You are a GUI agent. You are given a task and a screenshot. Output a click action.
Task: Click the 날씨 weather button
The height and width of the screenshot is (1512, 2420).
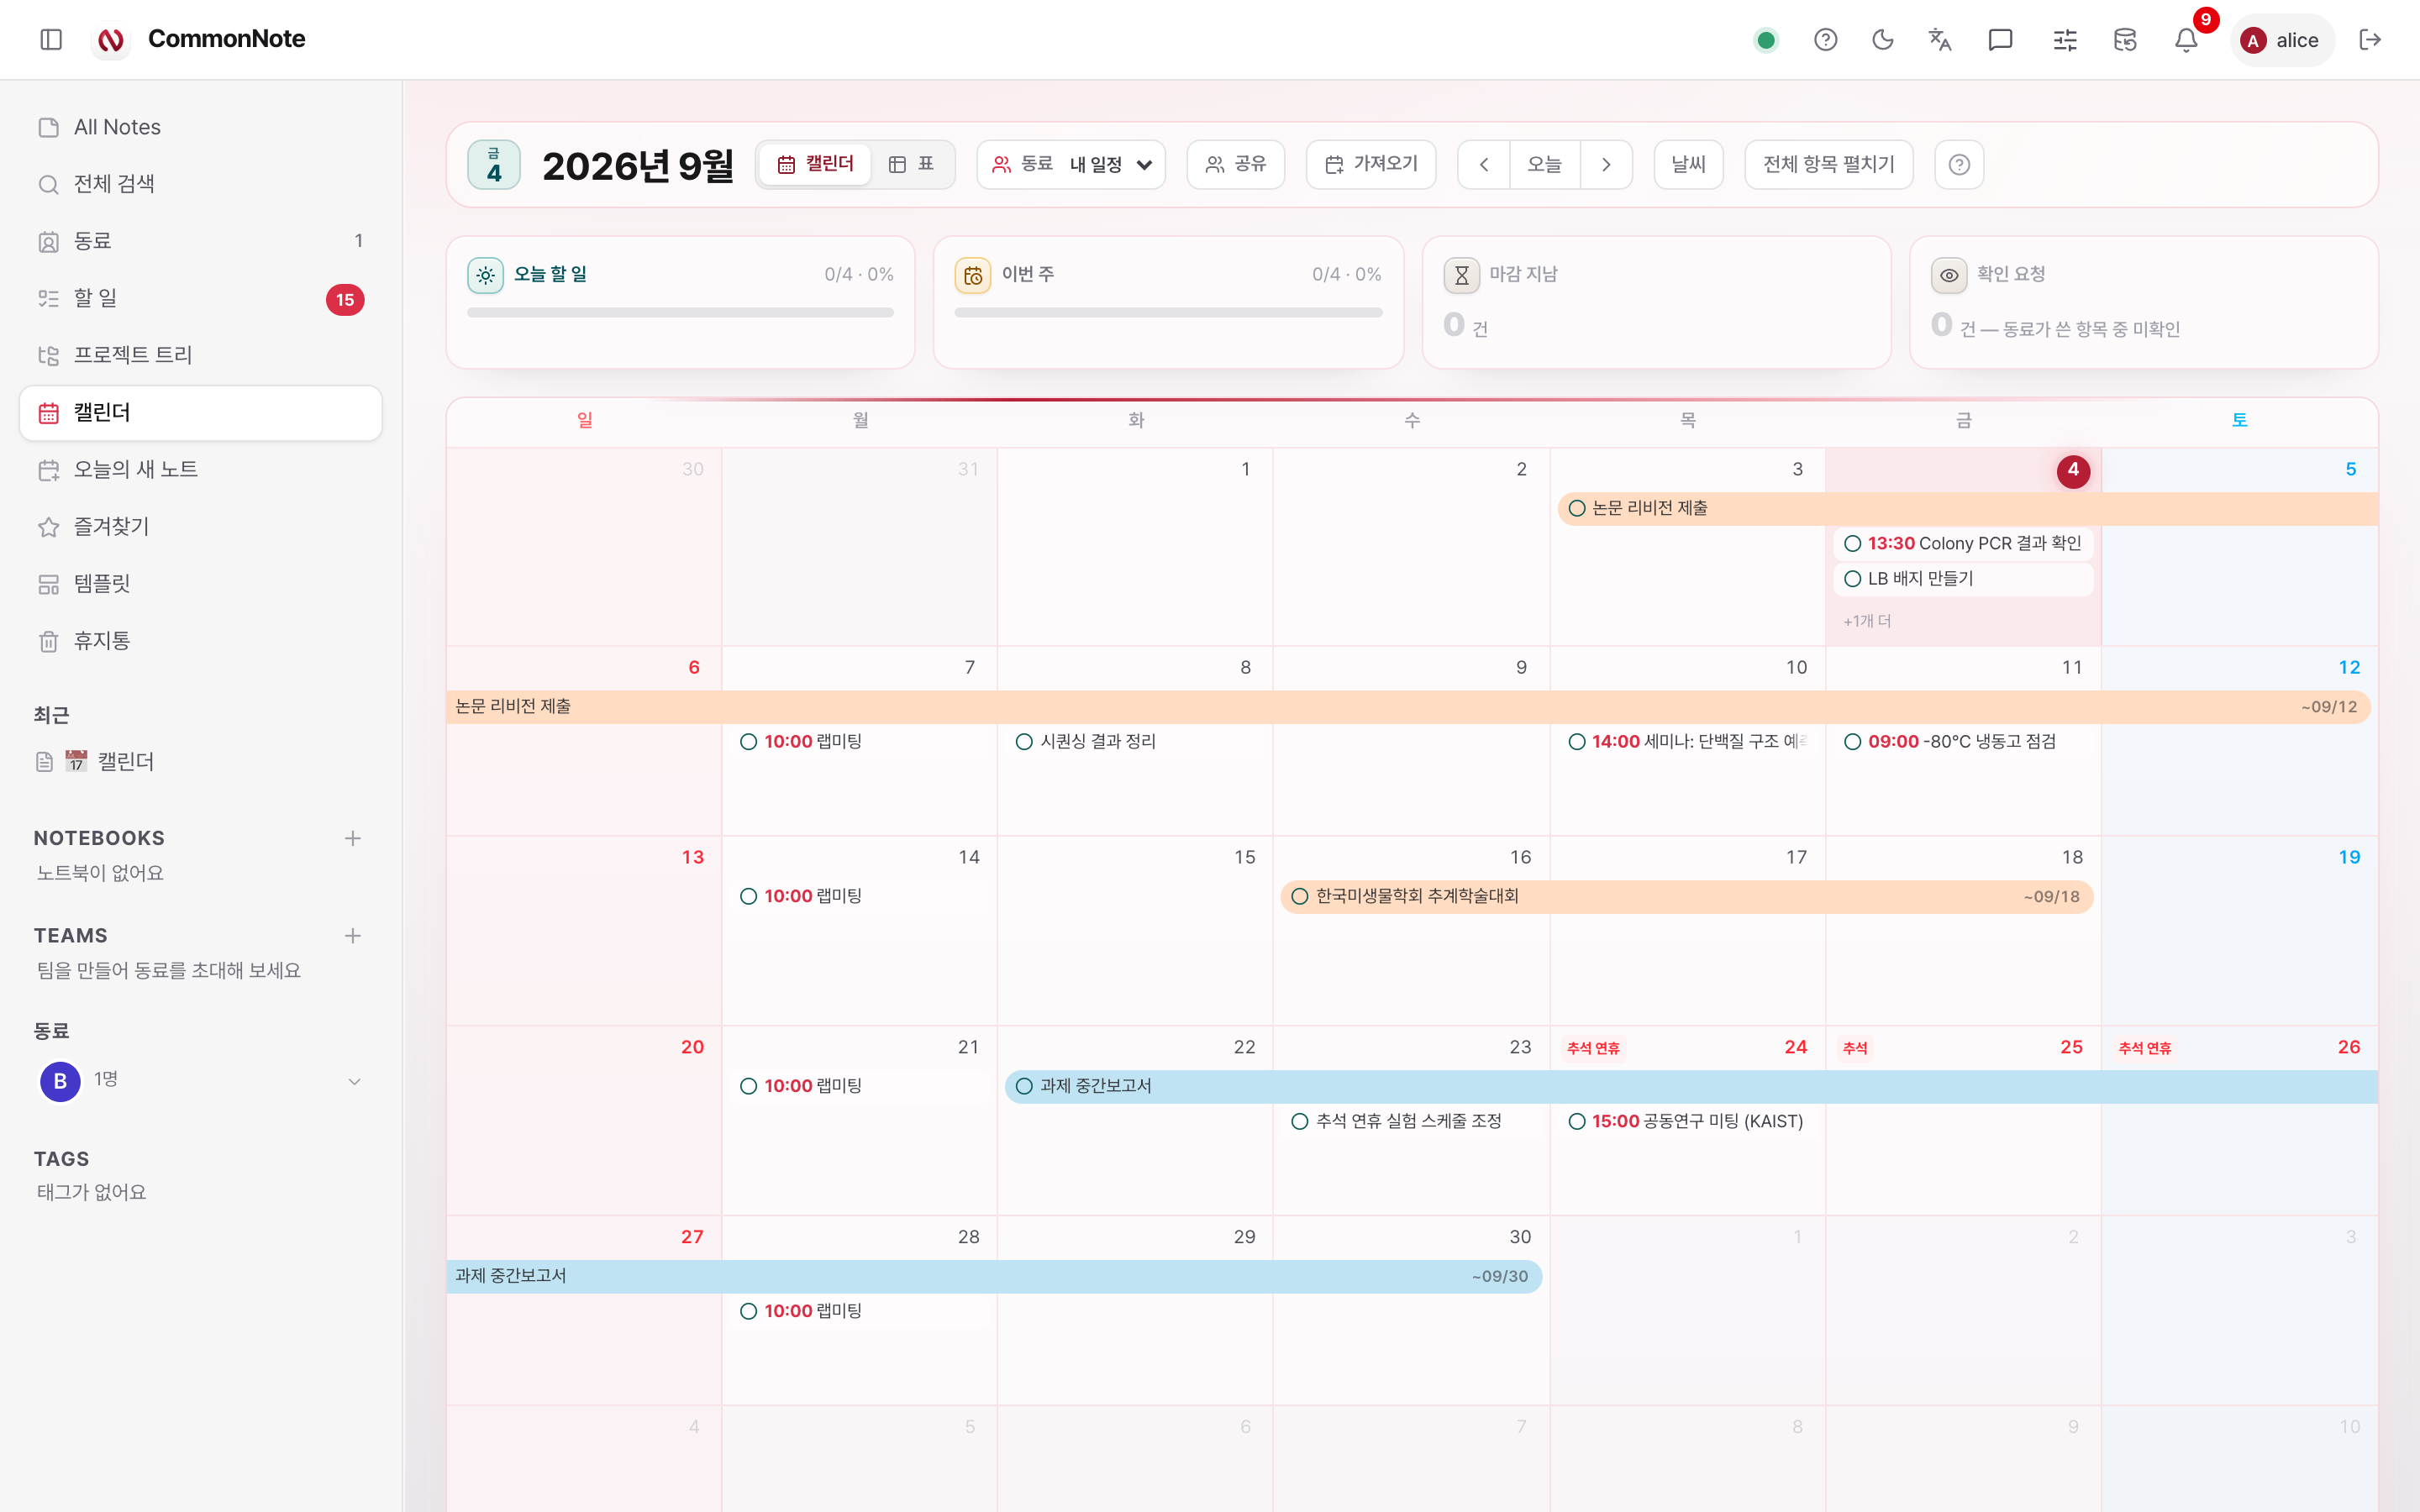[x=1688, y=164]
